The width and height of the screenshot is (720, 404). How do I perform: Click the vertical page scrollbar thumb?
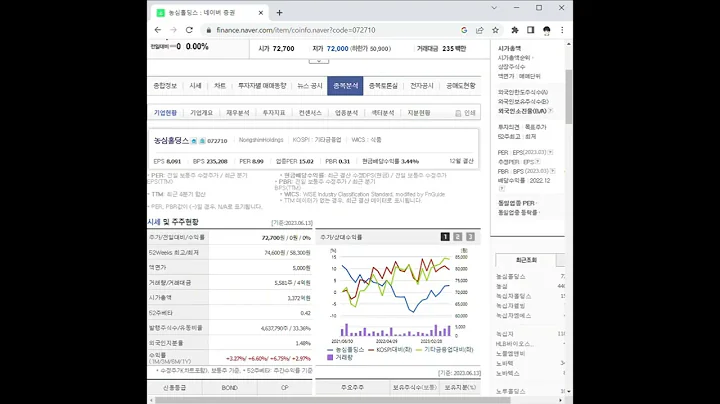(569, 96)
